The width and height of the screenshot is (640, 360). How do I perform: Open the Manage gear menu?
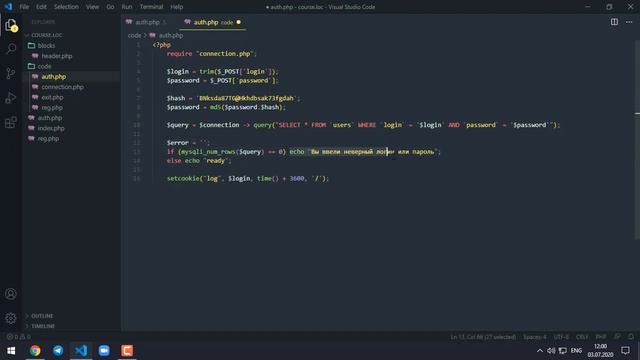[11, 318]
